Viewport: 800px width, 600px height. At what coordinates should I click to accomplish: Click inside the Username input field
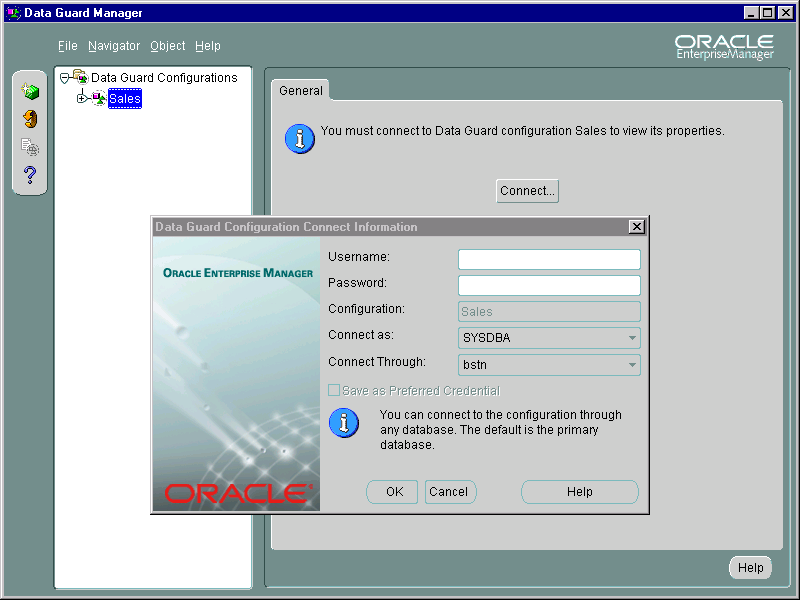pyautogui.click(x=548, y=258)
